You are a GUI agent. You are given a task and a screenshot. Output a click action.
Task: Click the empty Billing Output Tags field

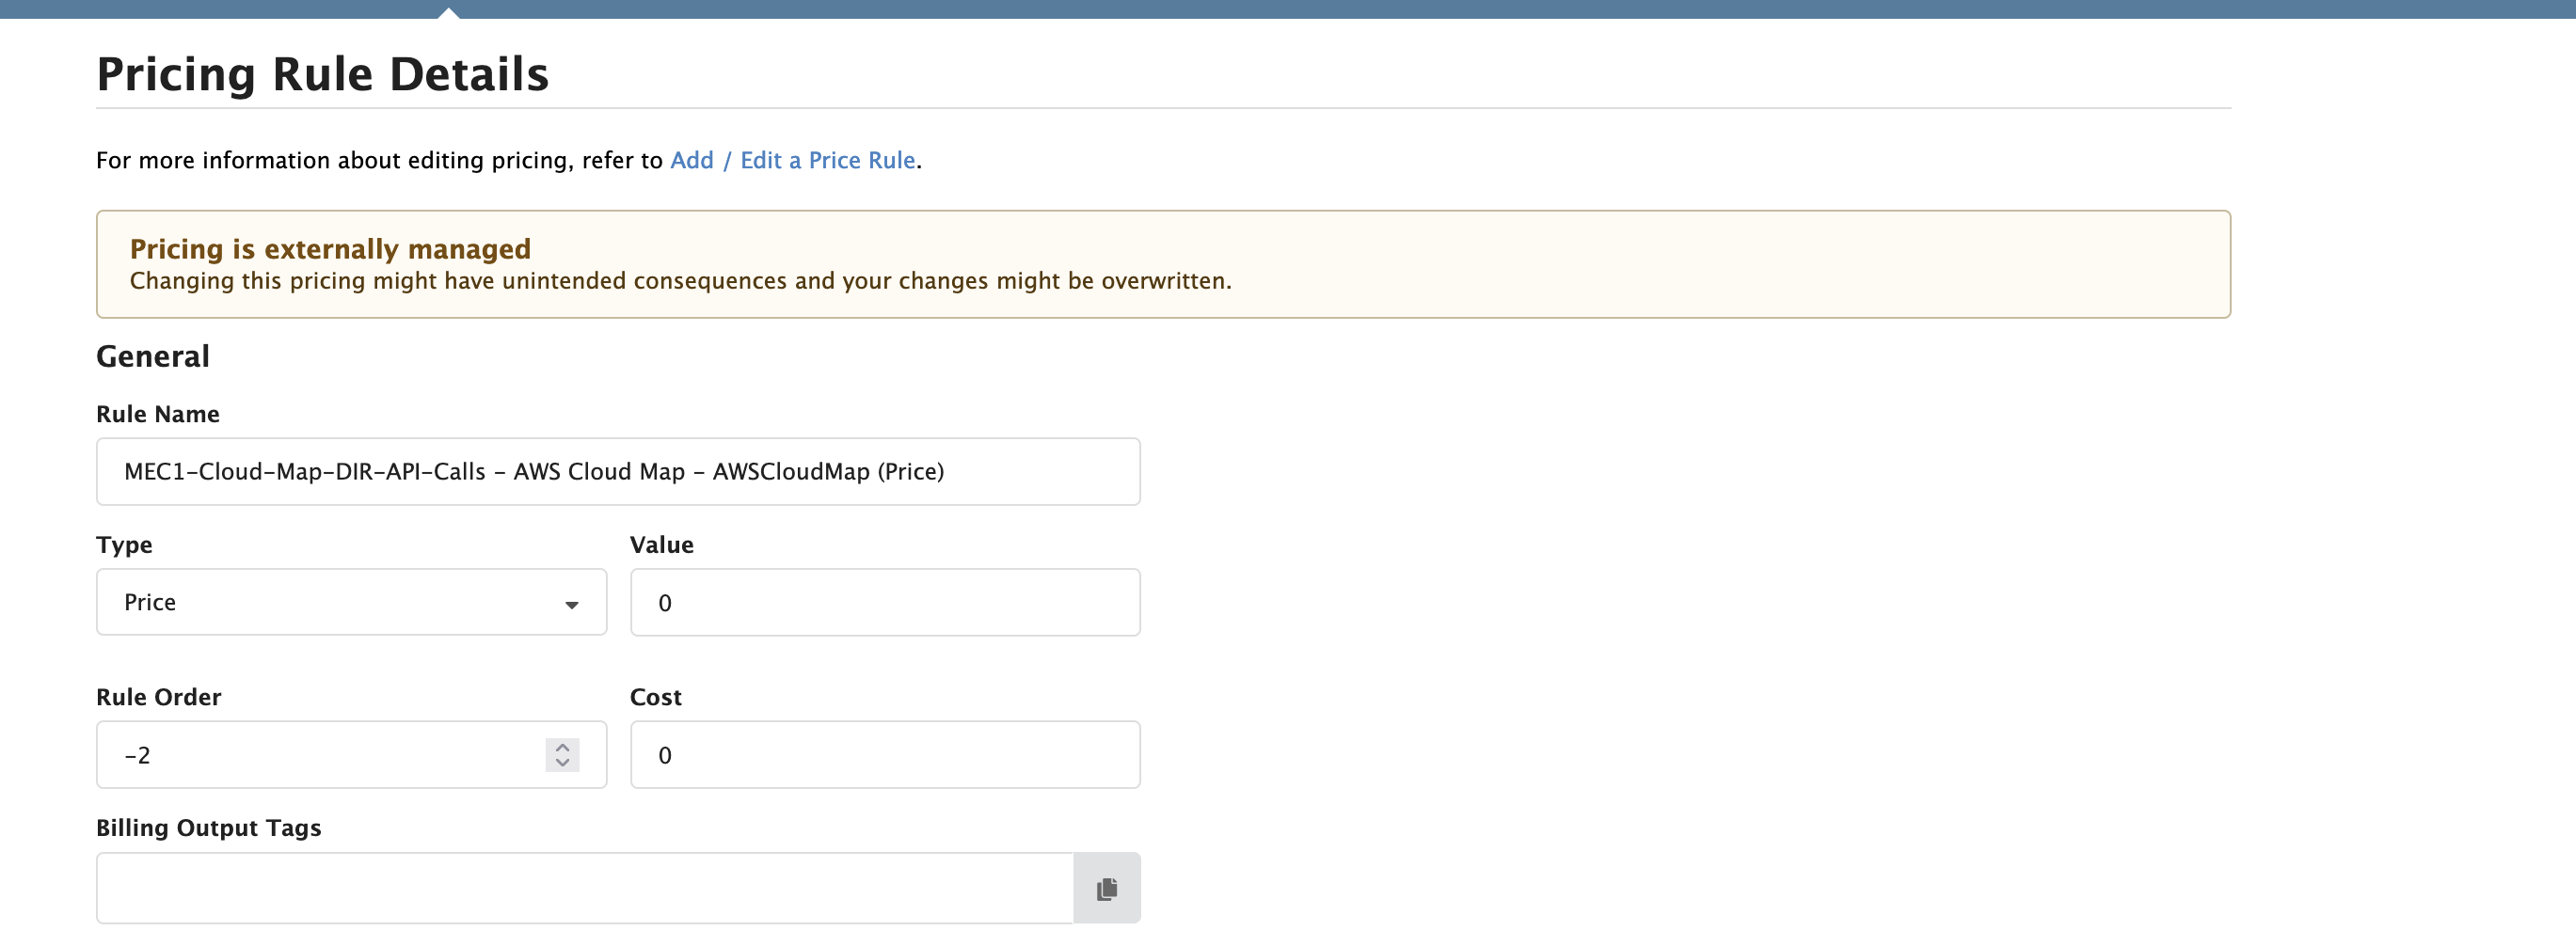click(x=585, y=888)
